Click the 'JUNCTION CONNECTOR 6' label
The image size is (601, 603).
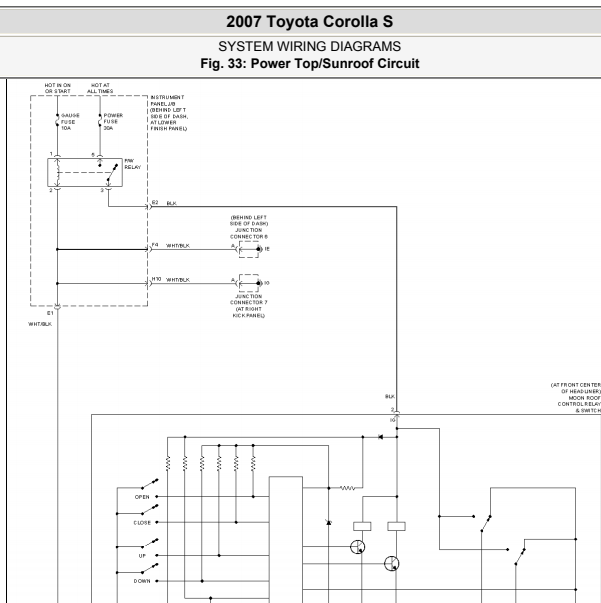click(249, 233)
